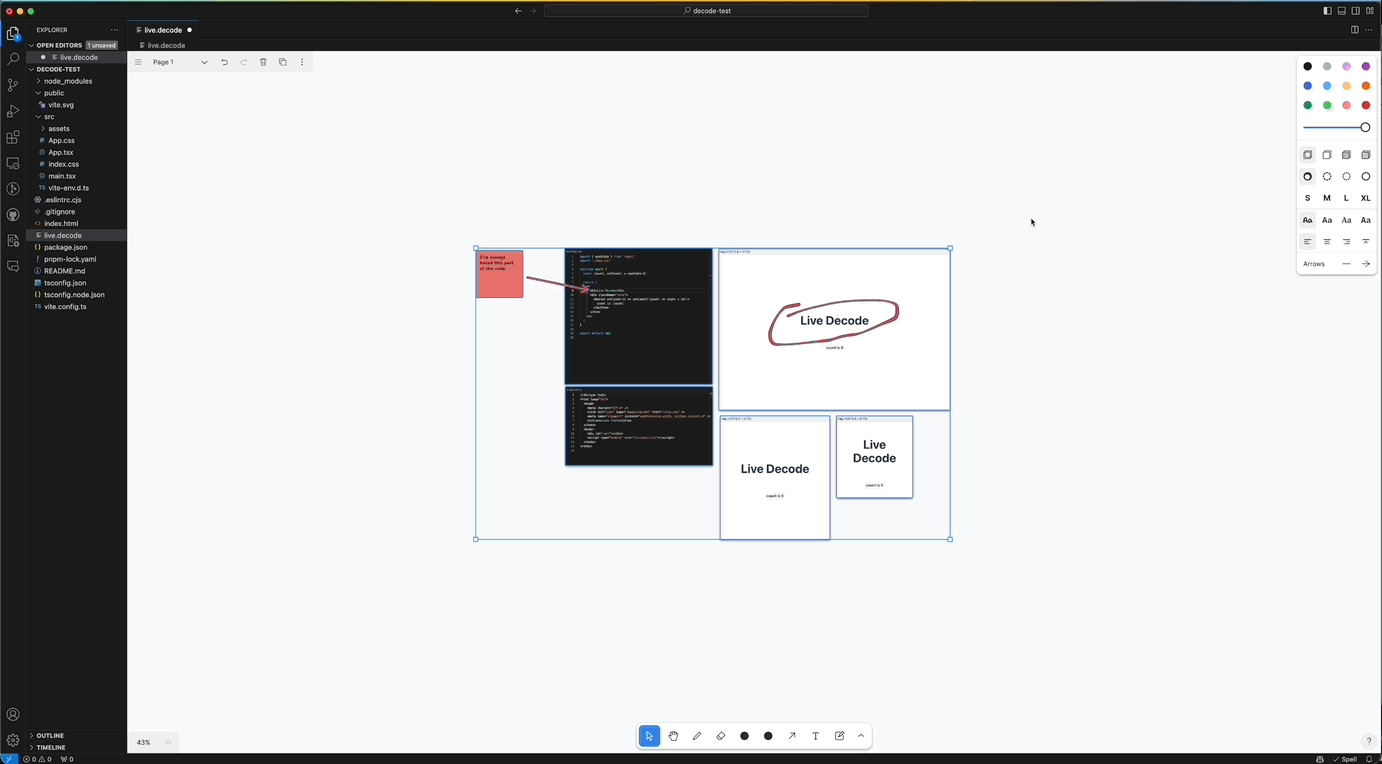1382x764 pixels.
Task: Click the Undo arrow in canvas toolbar
Action: (x=224, y=62)
